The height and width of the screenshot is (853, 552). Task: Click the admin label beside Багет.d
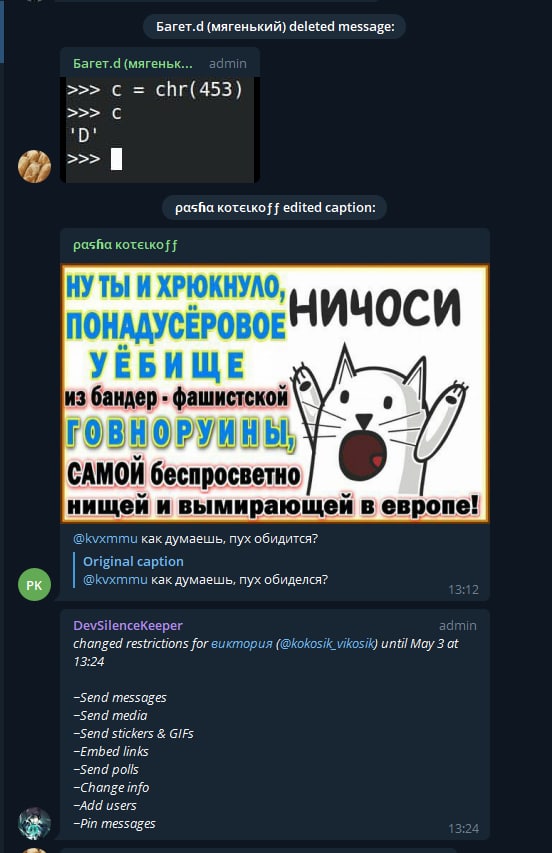point(227,64)
